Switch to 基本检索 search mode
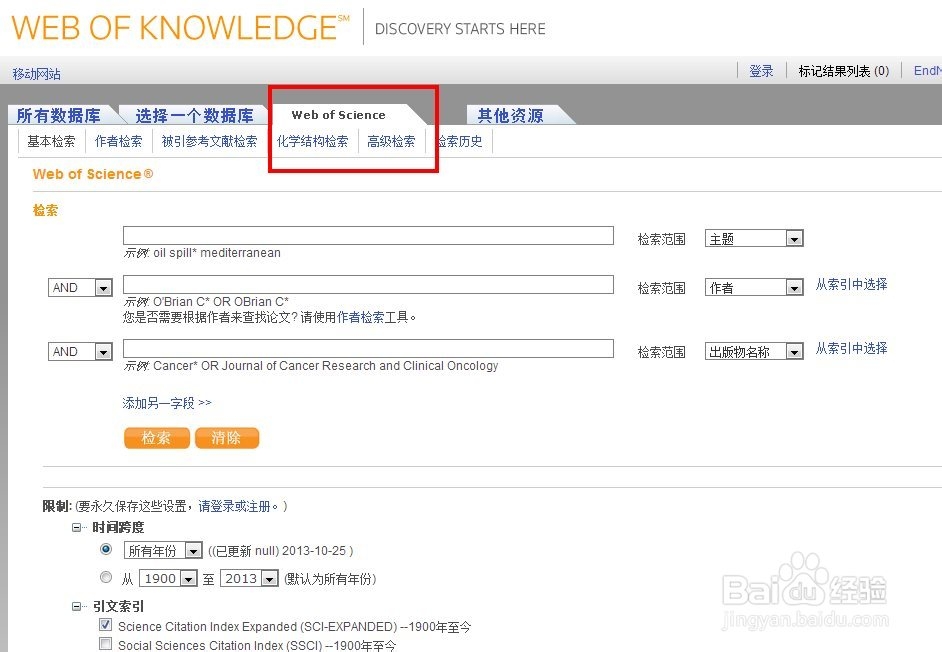This screenshot has height=652, width=942. 51,141
